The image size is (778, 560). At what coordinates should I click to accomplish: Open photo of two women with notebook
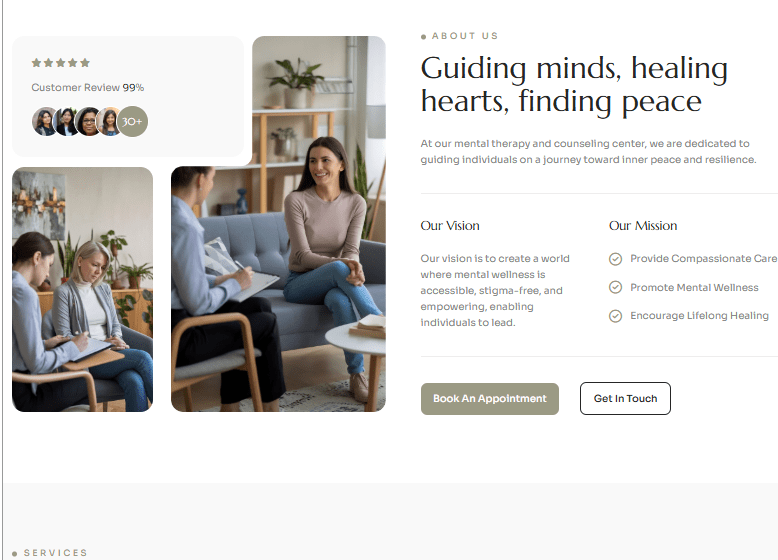(82, 289)
